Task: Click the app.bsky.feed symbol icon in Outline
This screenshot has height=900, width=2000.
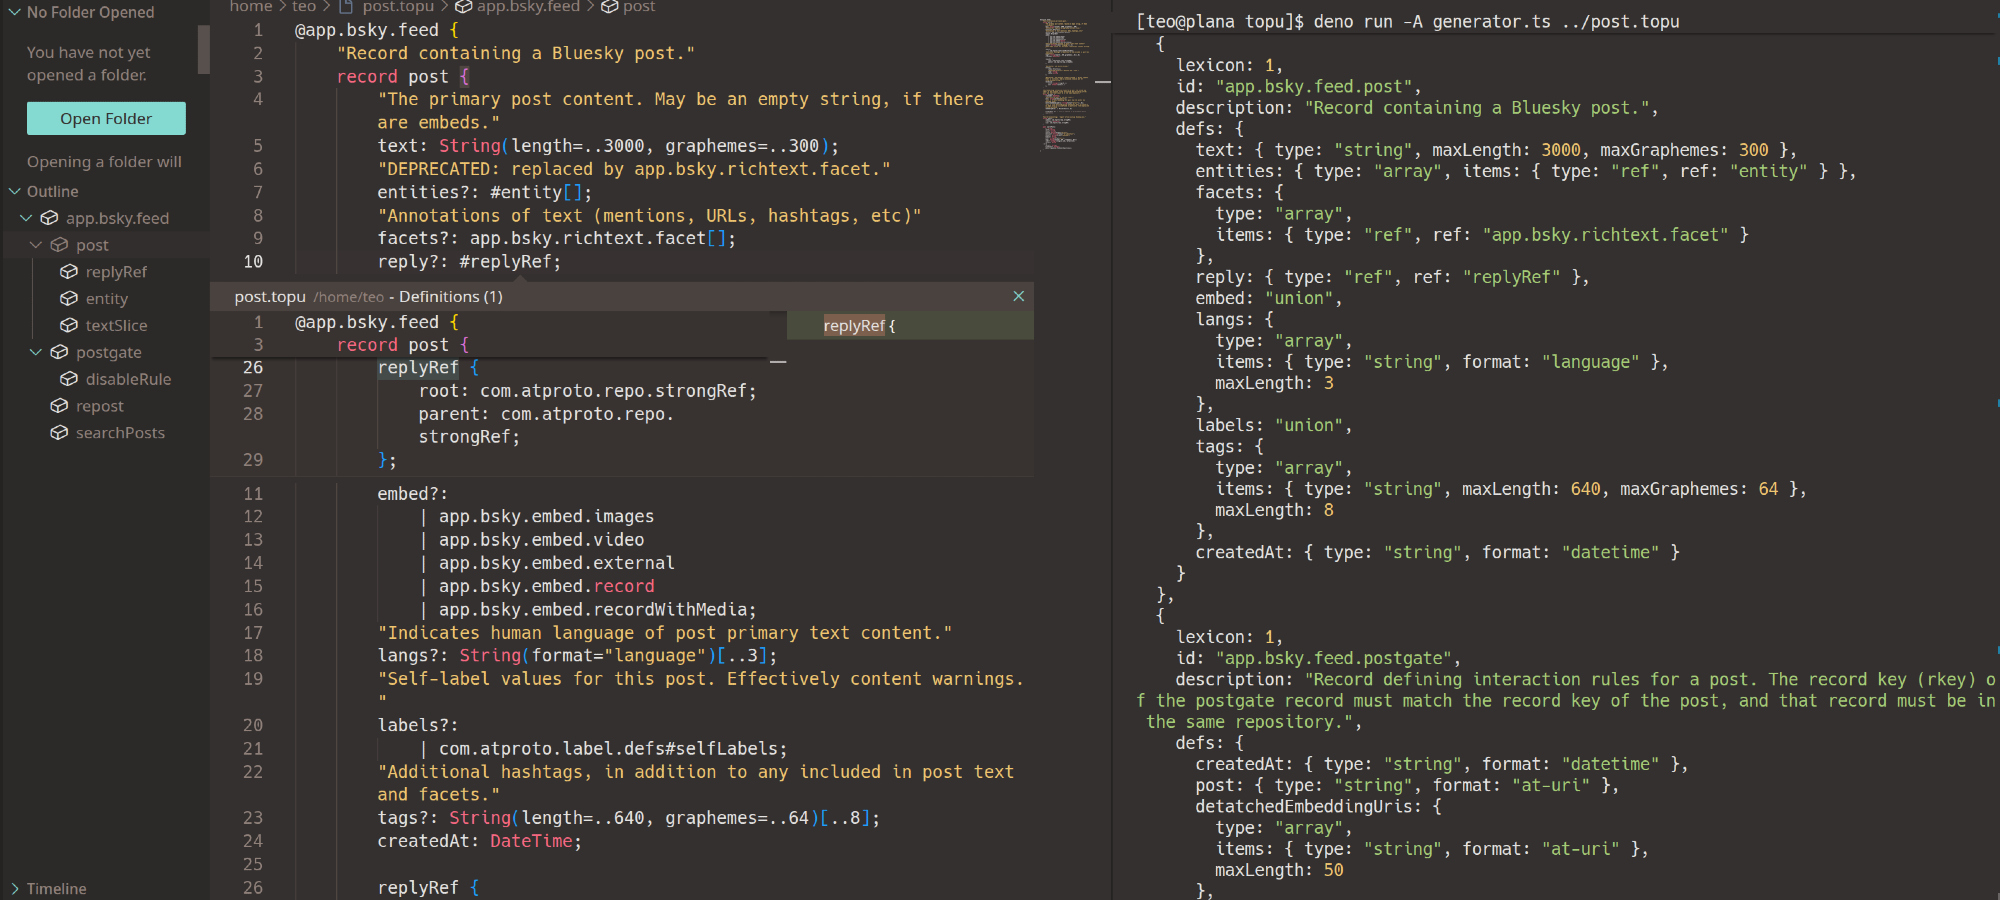Action: pyautogui.click(x=49, y=218)
